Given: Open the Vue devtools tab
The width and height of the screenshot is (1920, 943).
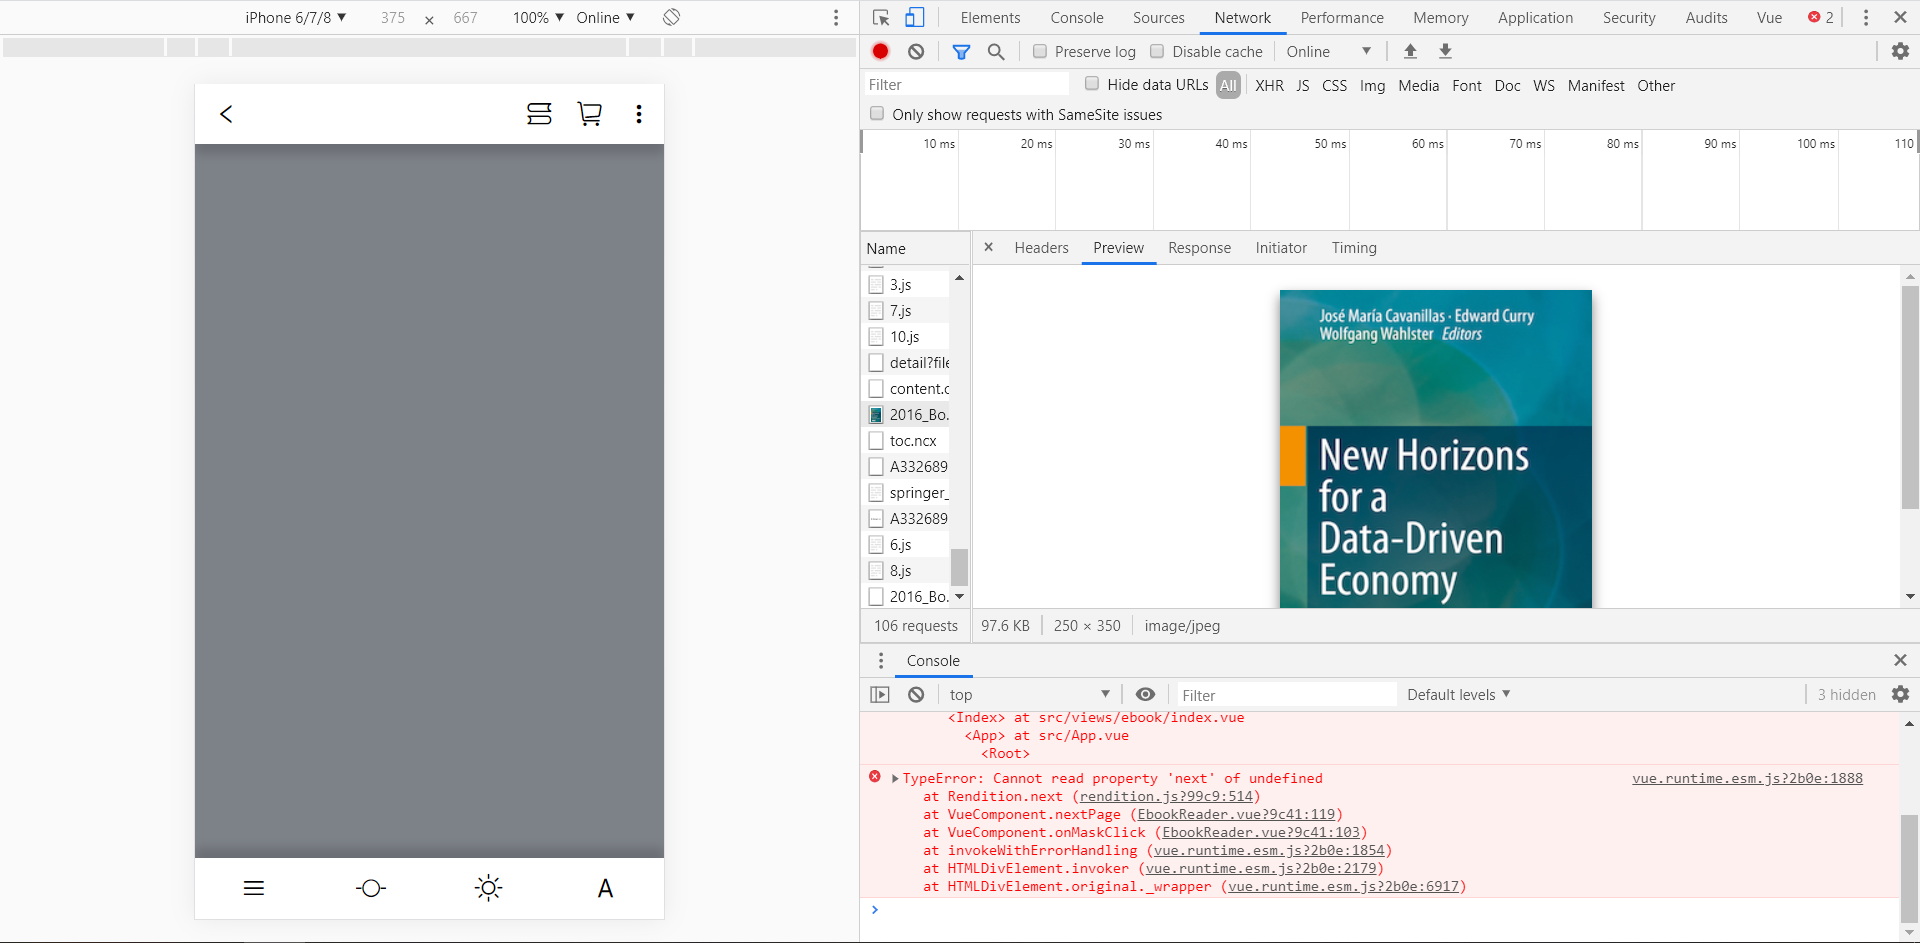Looking at the screenshot, I should point(1769,17).
